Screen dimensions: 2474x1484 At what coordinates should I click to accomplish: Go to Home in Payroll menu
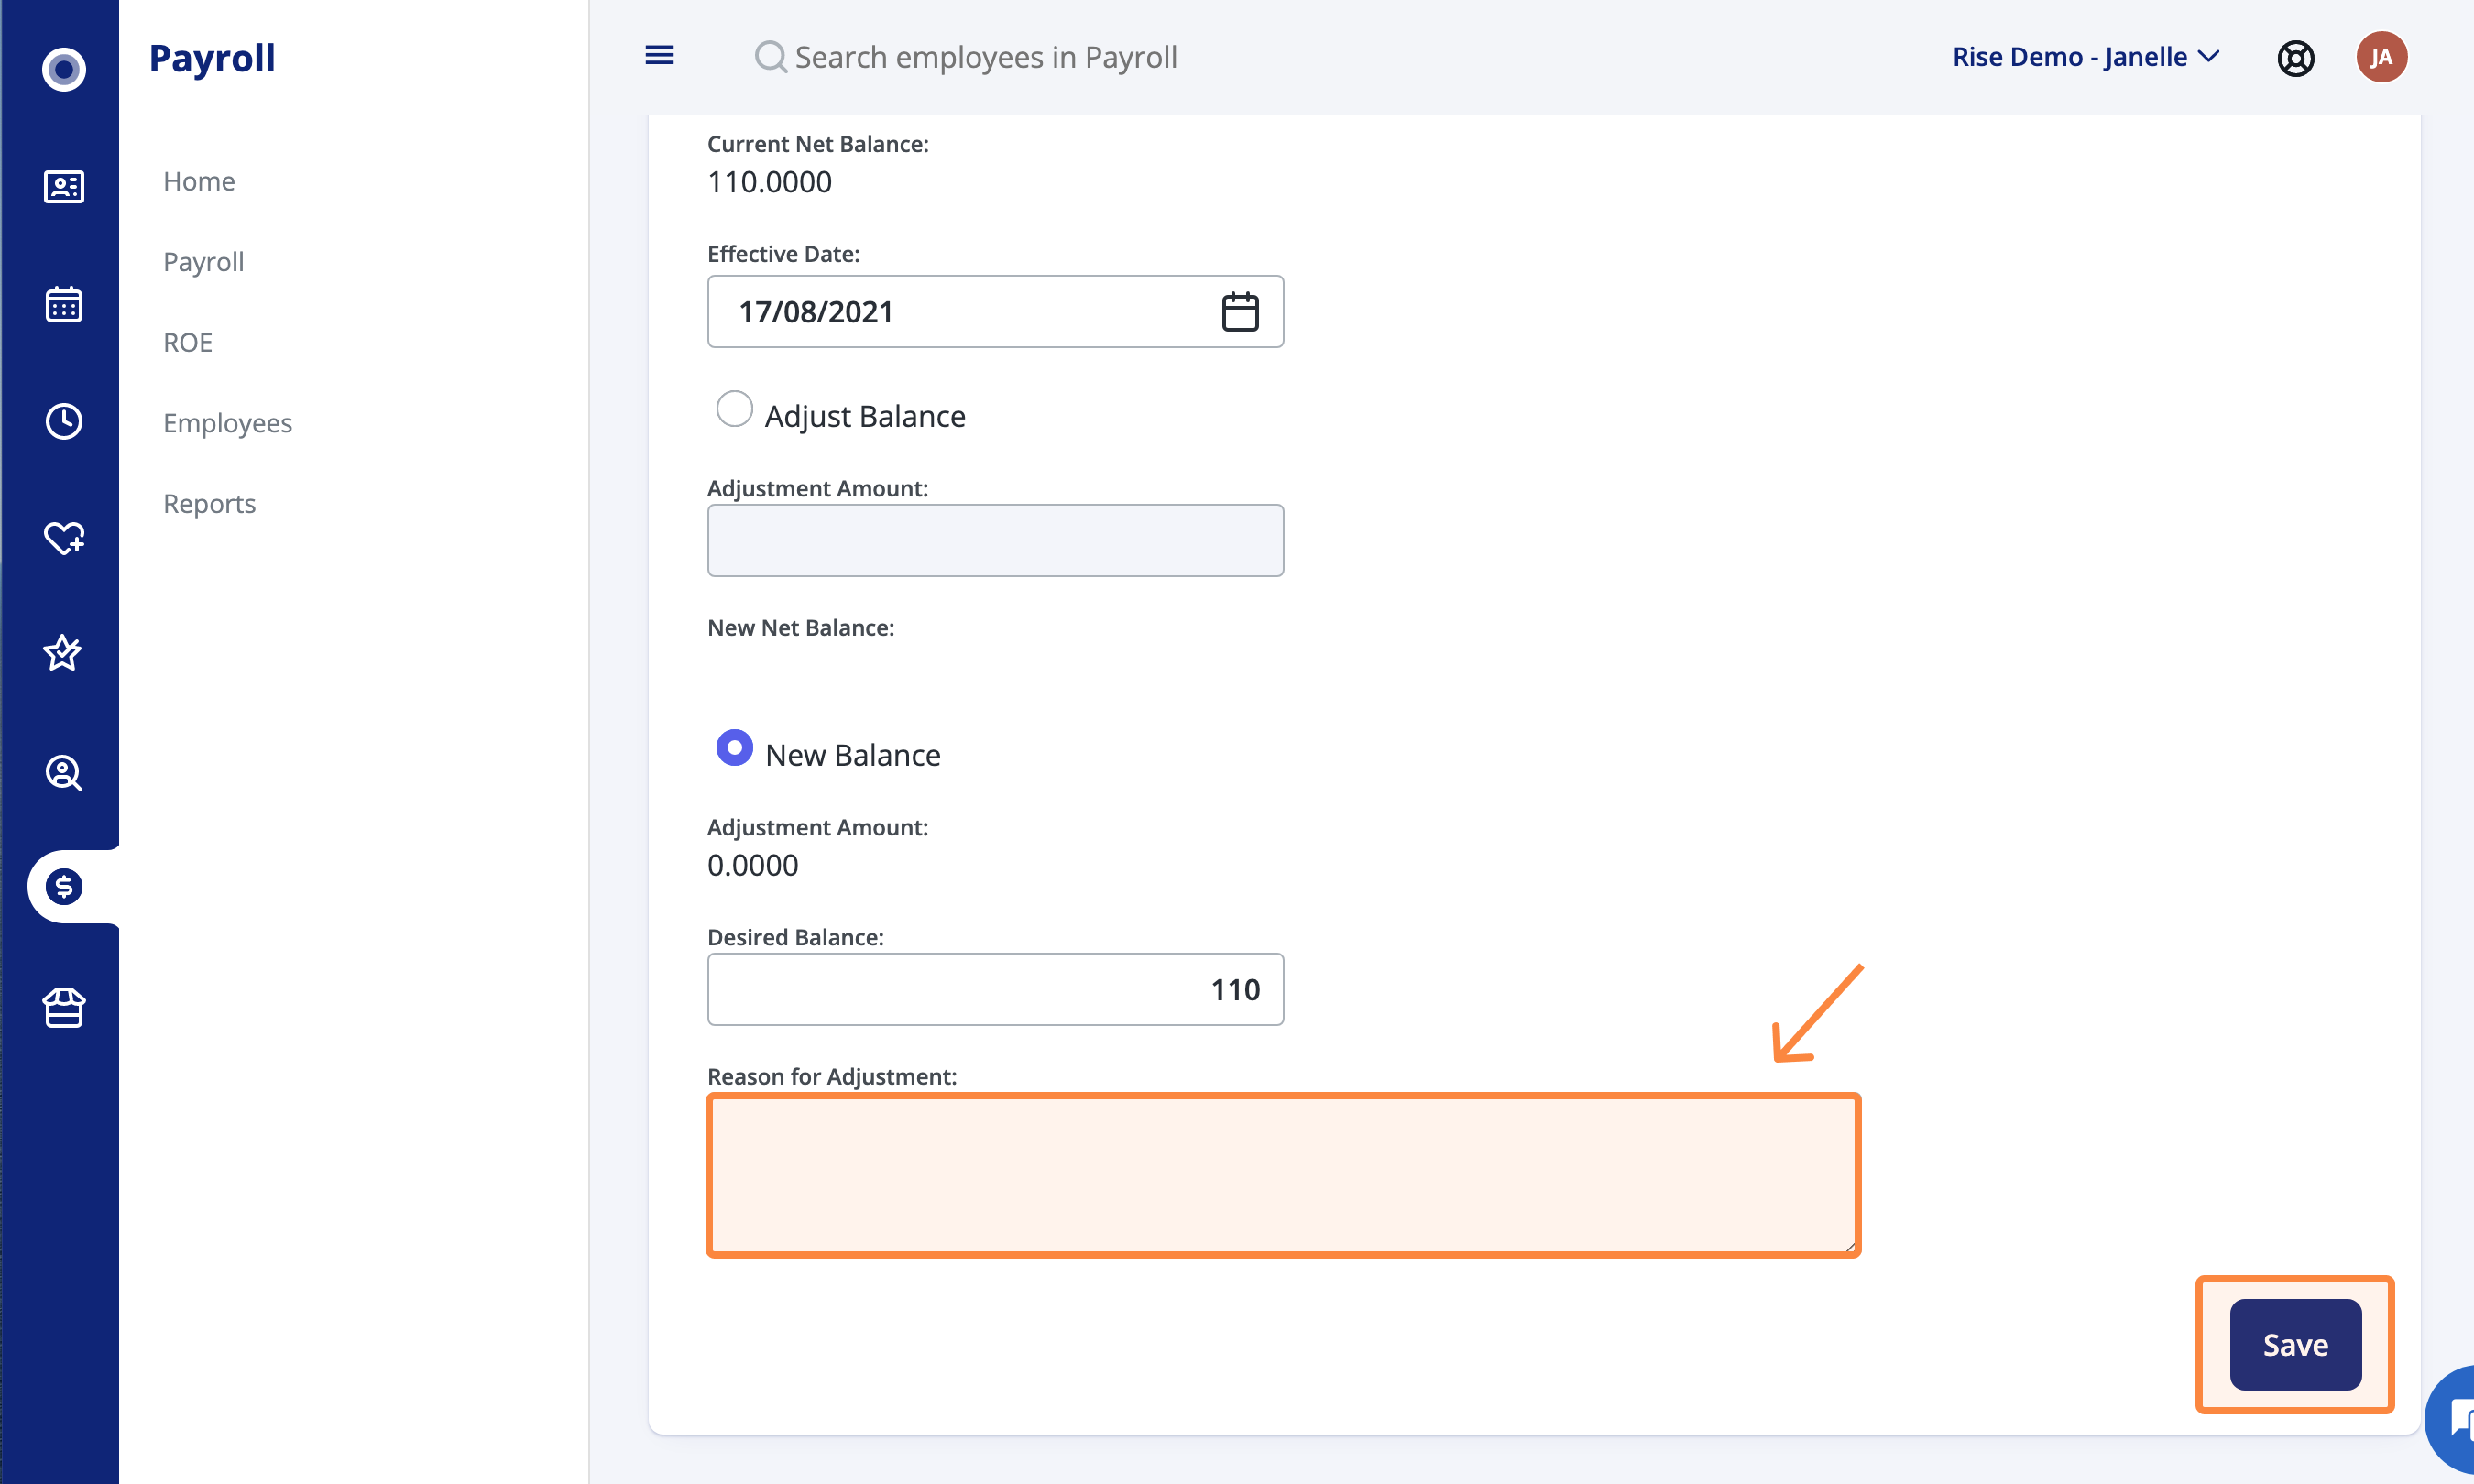point(199,181)
